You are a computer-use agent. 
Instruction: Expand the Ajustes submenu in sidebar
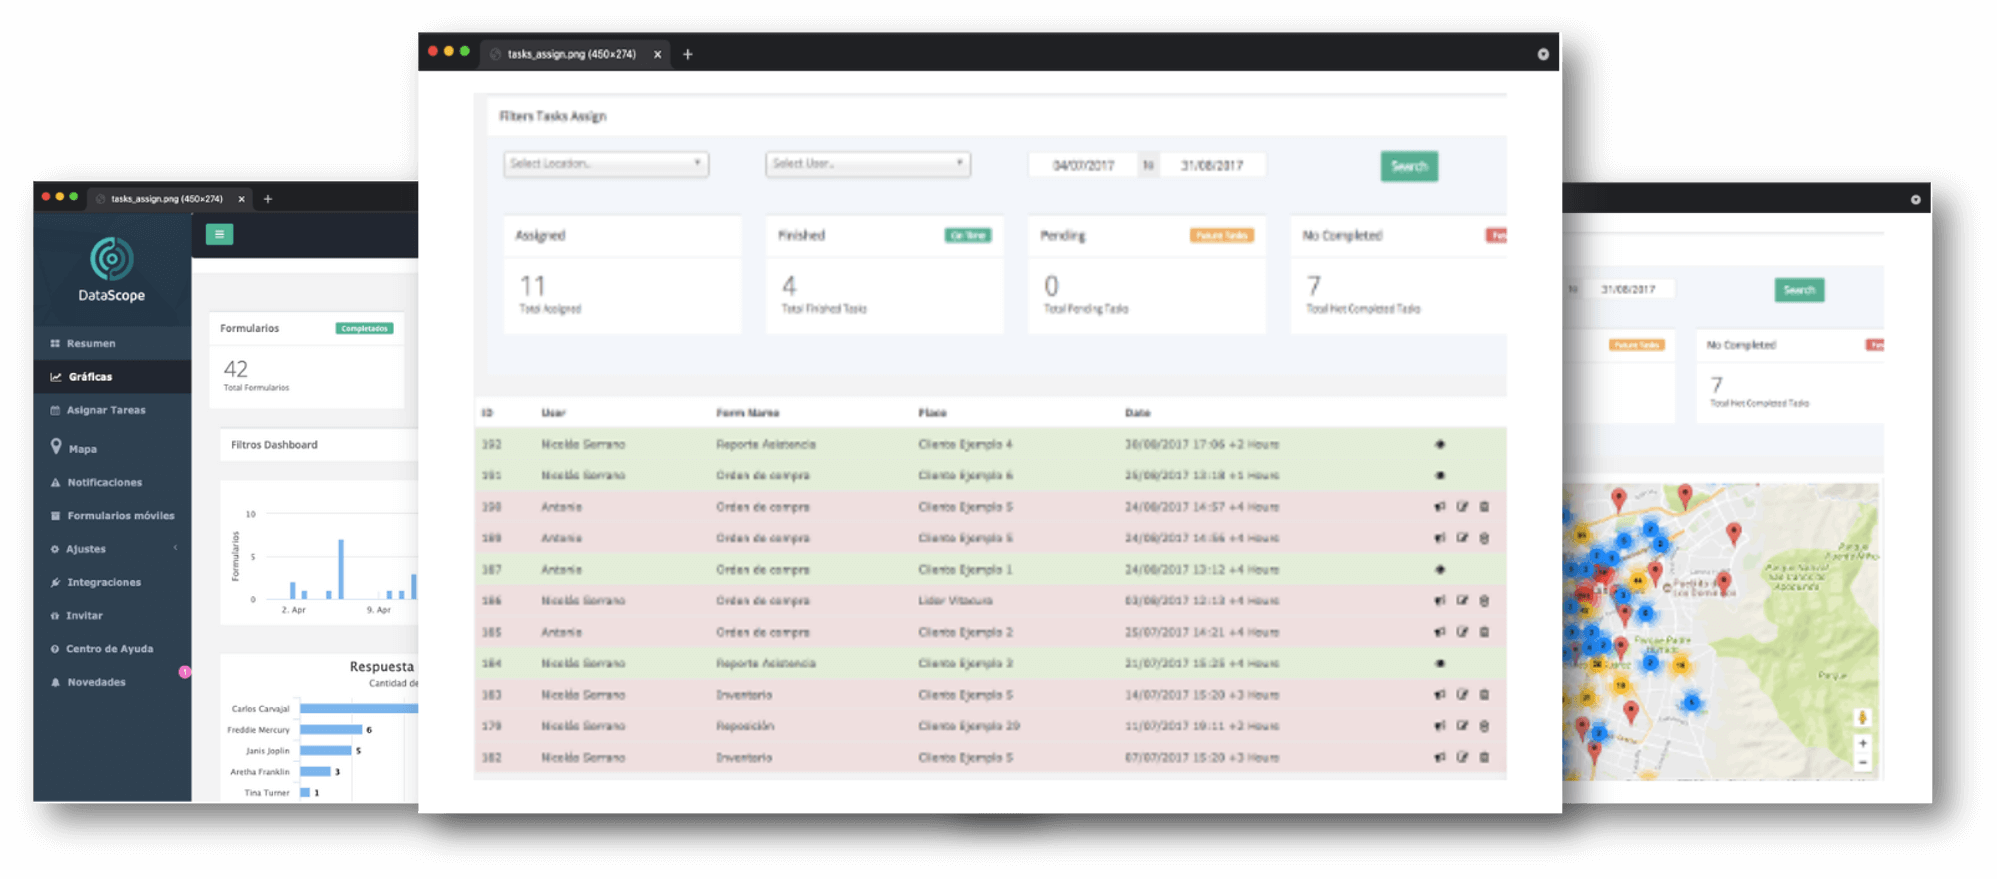(86, 549)
